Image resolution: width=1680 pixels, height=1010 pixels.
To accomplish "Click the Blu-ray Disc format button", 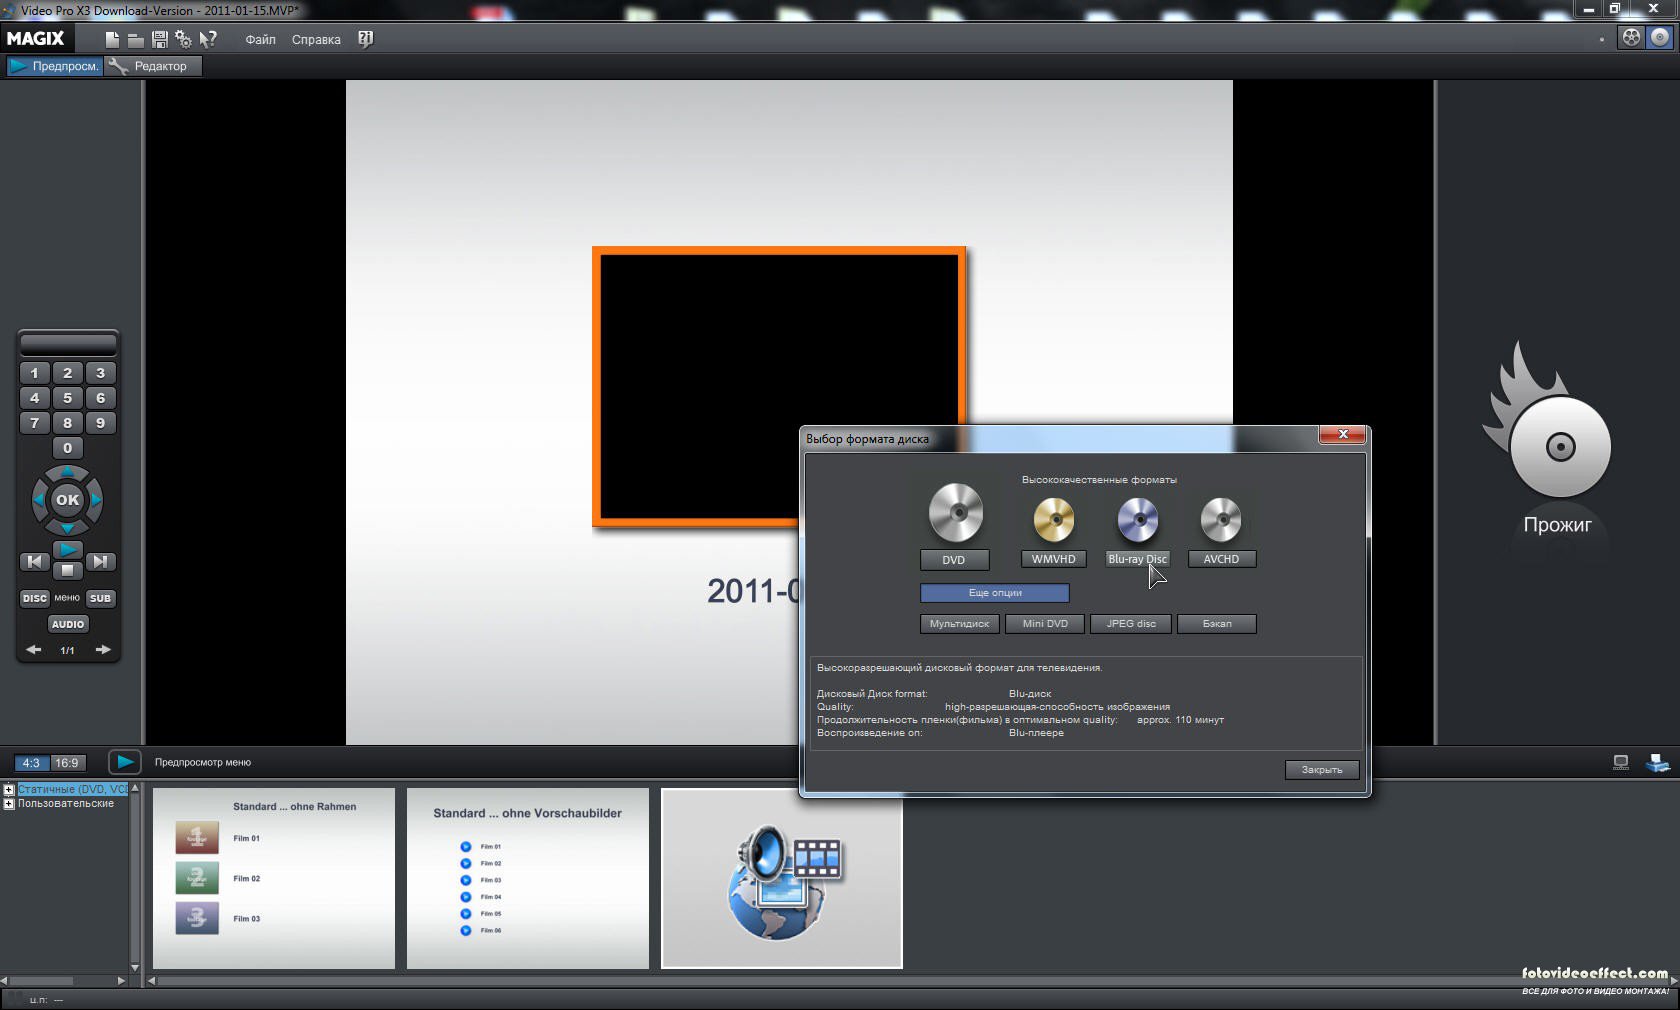I will pyautogui.click(x=1137, y=559).
